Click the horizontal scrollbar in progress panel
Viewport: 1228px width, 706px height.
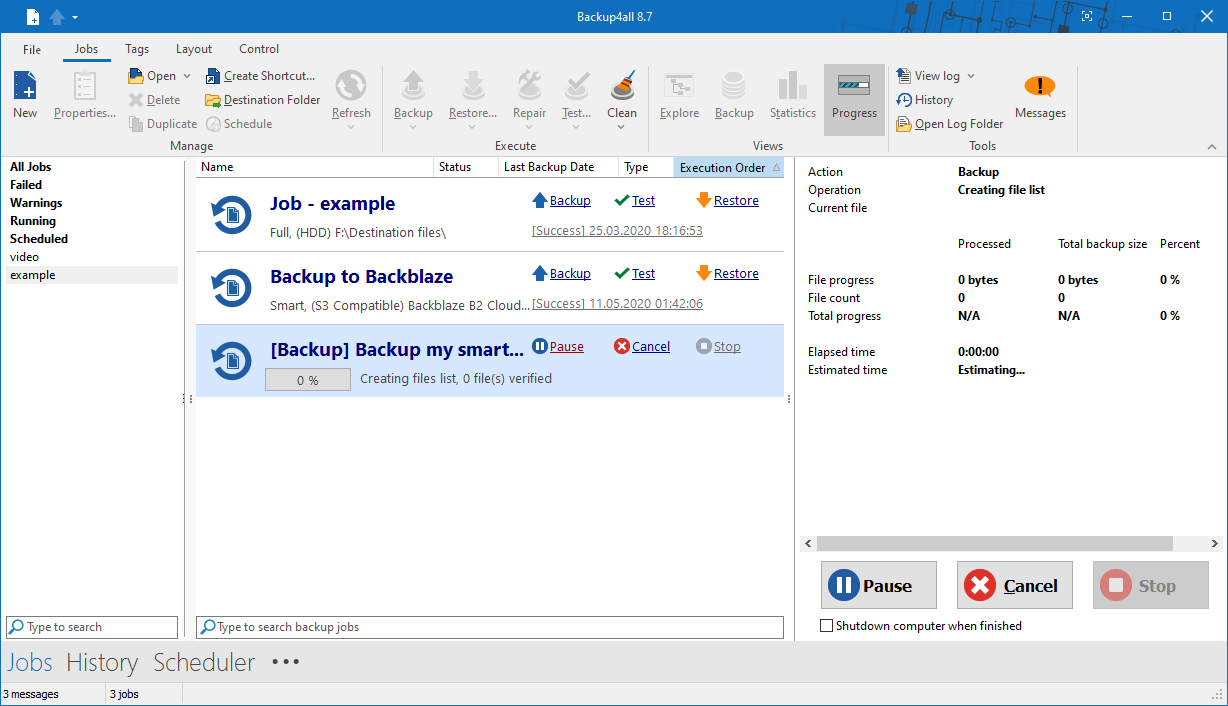coord(993,544)
